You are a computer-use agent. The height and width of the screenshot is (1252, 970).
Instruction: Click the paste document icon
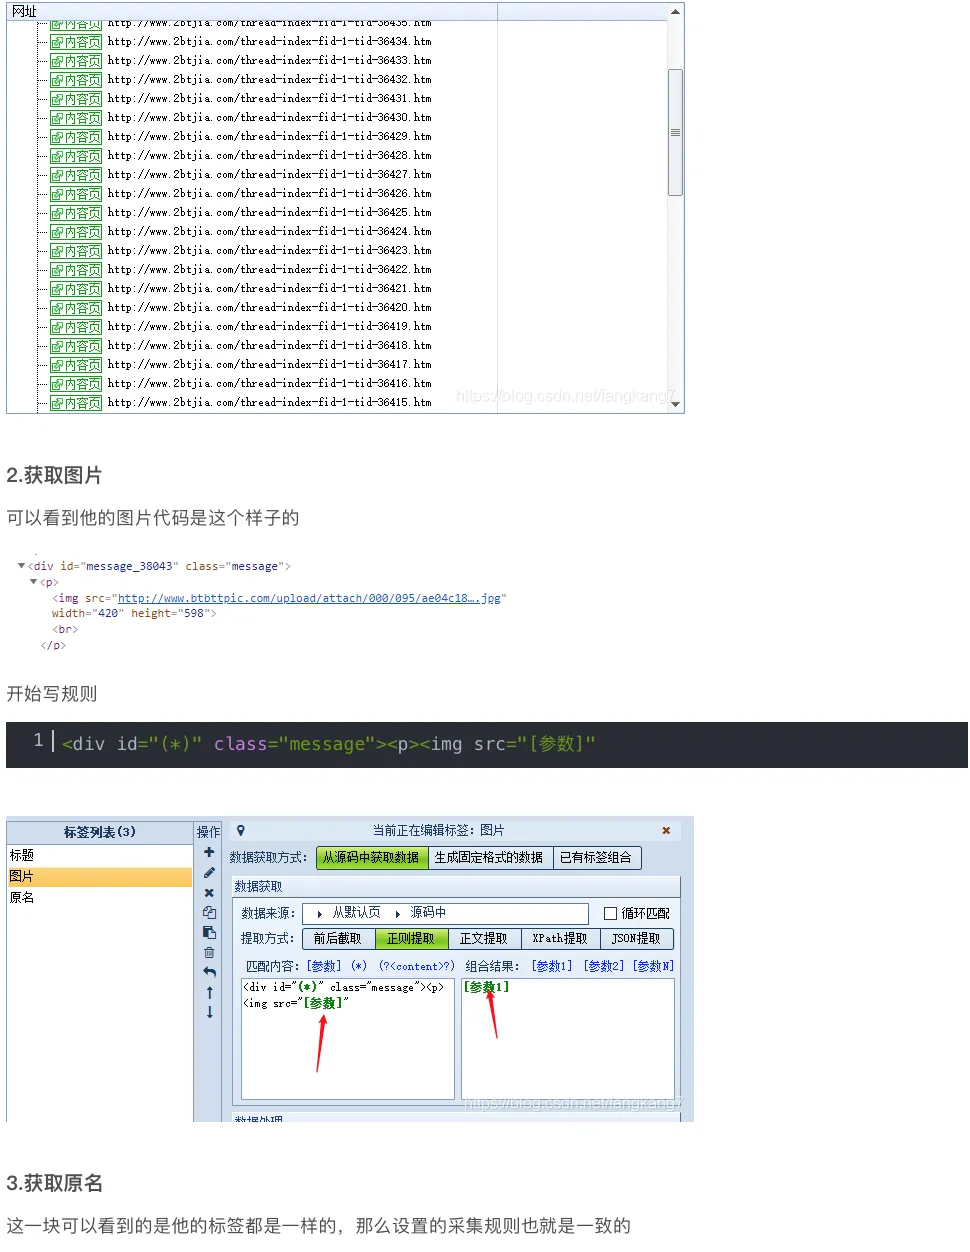209,932
